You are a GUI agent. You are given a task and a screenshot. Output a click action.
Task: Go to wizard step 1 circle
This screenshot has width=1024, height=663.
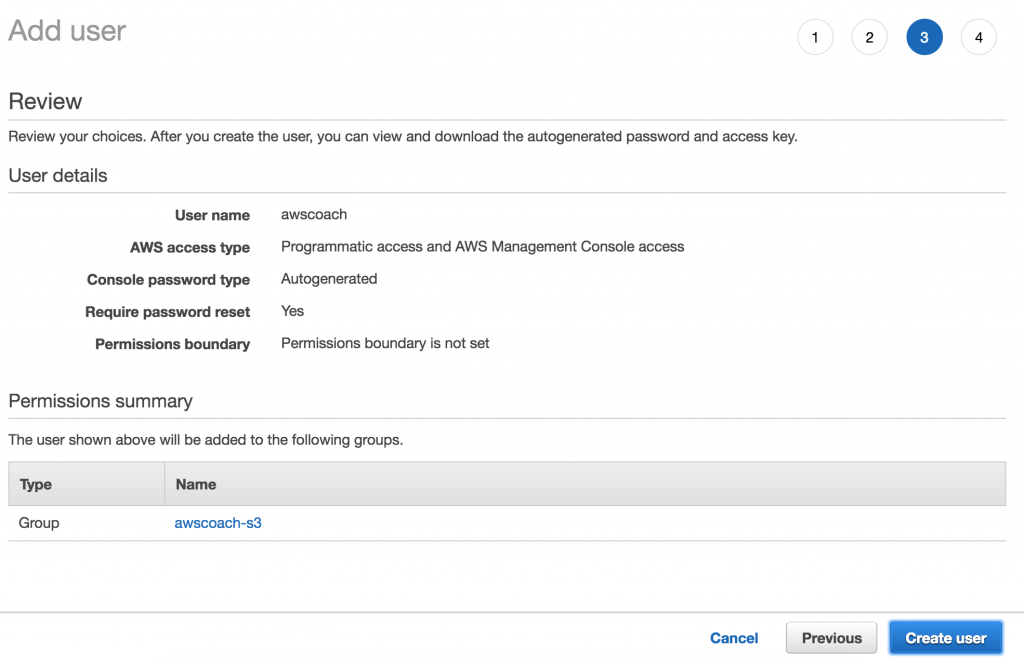point(815,37)
